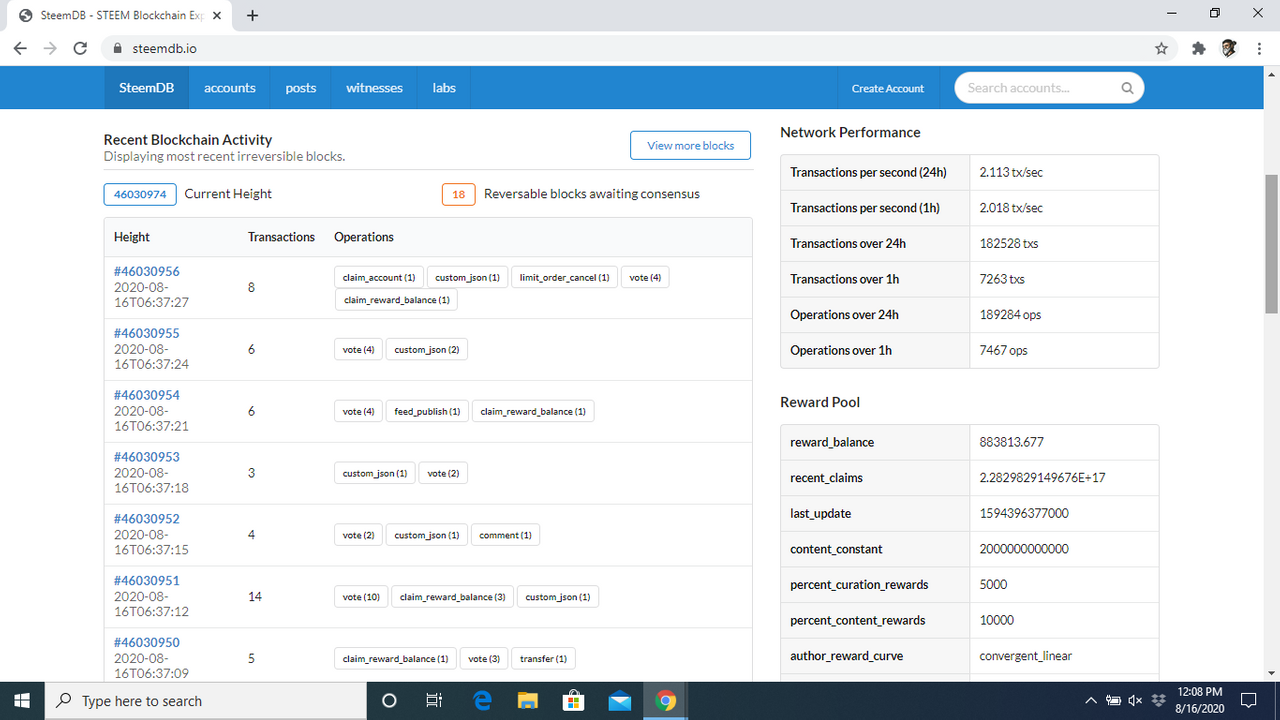Viewport: 1280px width, 720px height.
Task: Click the muted volume tray icon
Action: tap(1135, 701)
